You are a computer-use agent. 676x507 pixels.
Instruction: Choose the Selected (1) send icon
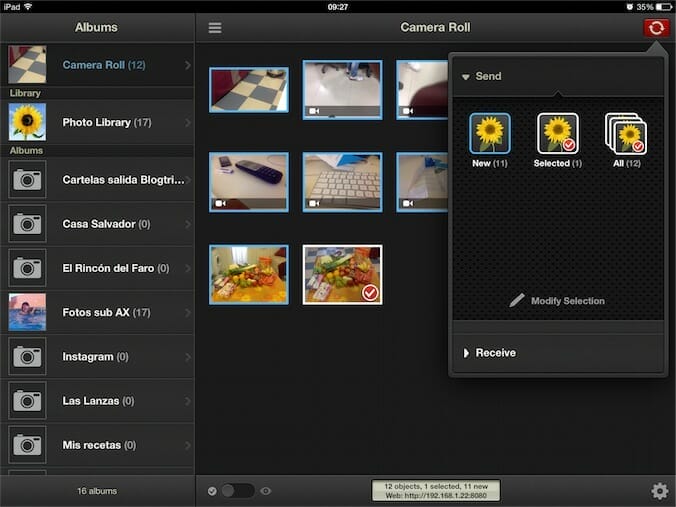(x=558, y=134)
